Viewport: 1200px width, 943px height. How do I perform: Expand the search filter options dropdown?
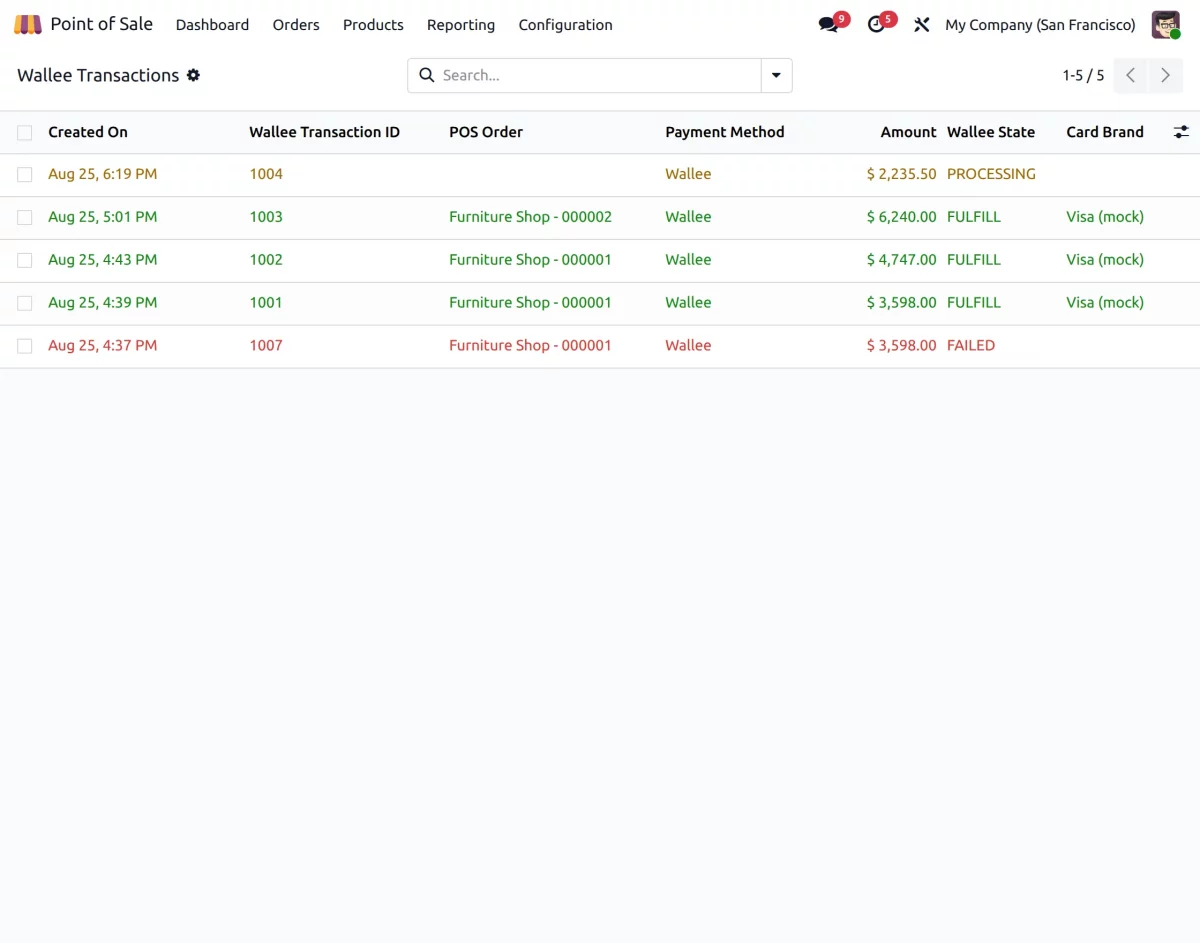[777, 75]
